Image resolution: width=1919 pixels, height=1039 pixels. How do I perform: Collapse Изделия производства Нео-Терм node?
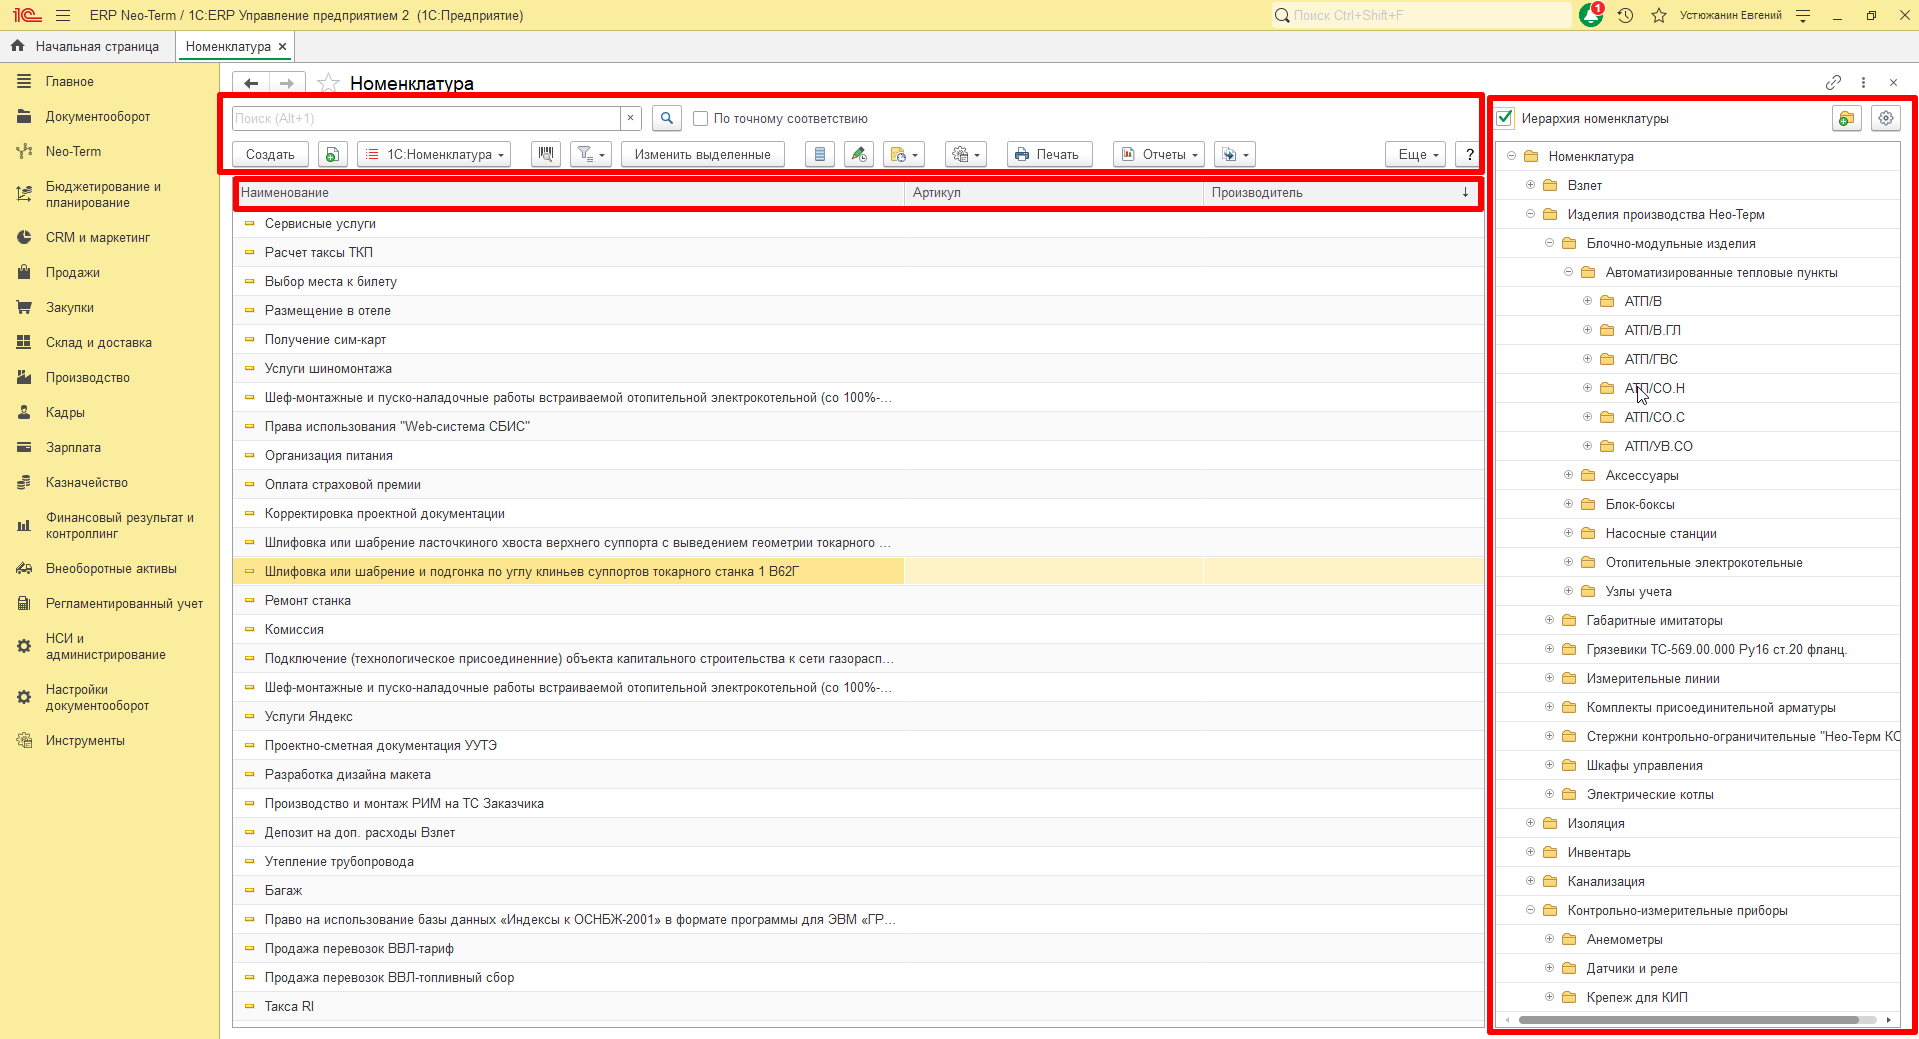pos(1530,214)
